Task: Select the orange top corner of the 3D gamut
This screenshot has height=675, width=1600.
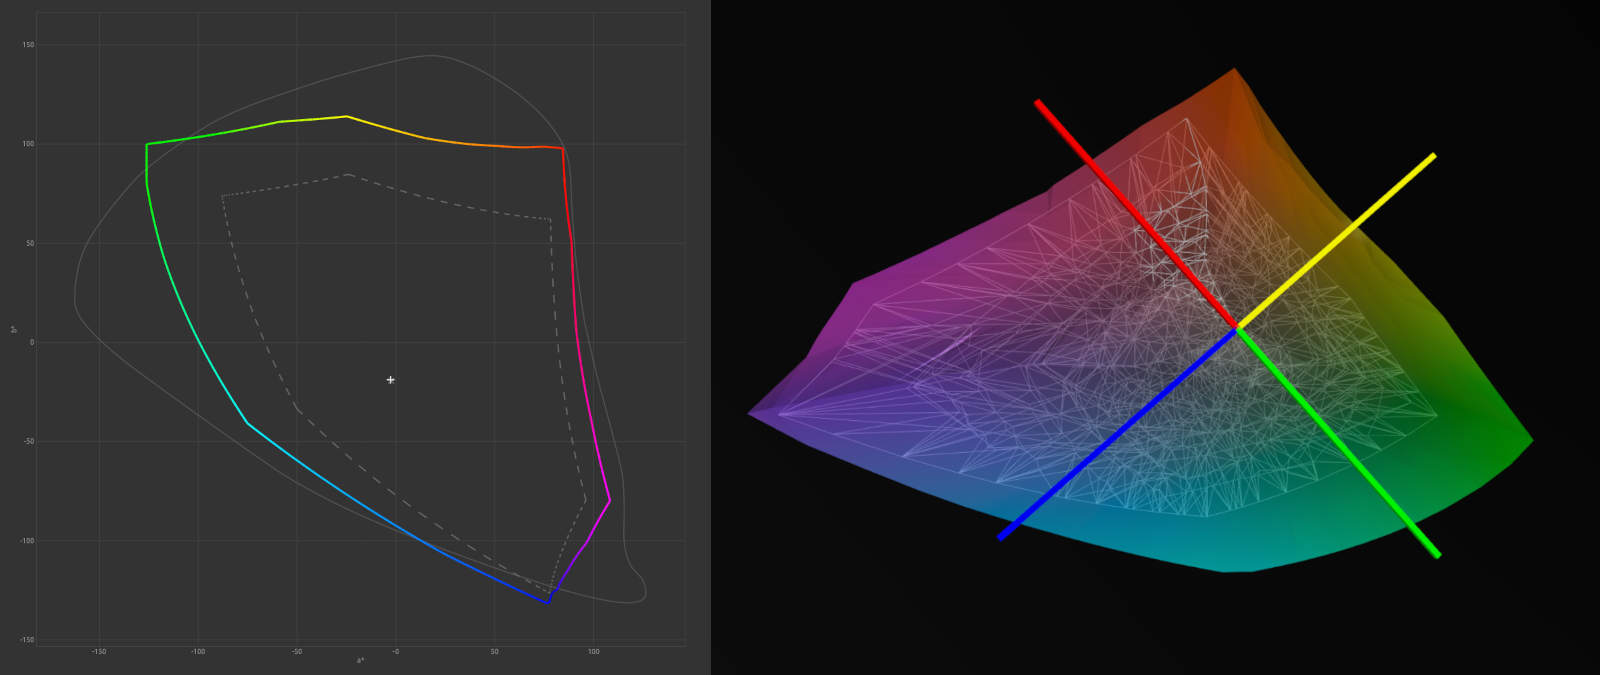Action: (x=1233, y=73)
